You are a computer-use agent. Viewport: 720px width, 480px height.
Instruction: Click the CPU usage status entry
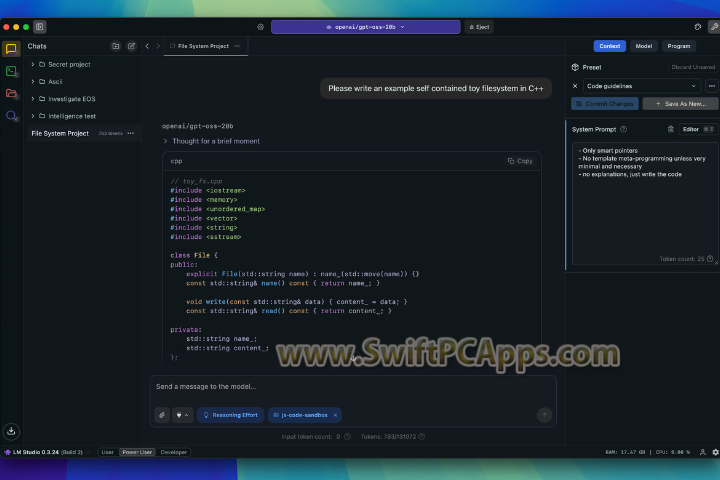click(x=673, y=452)
